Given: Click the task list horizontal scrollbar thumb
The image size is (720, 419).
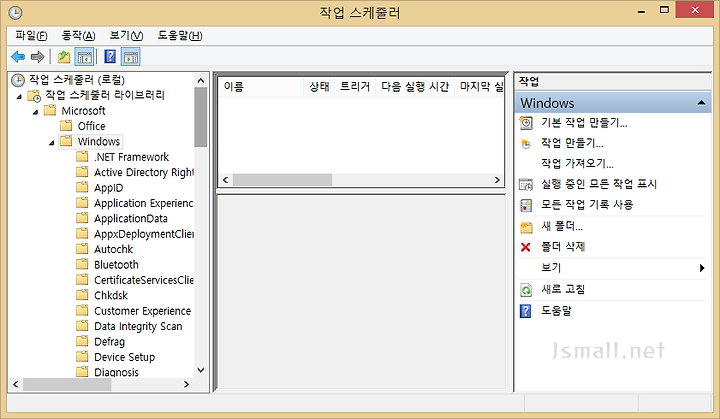Looking at the screenshot, I should (282, 180).
